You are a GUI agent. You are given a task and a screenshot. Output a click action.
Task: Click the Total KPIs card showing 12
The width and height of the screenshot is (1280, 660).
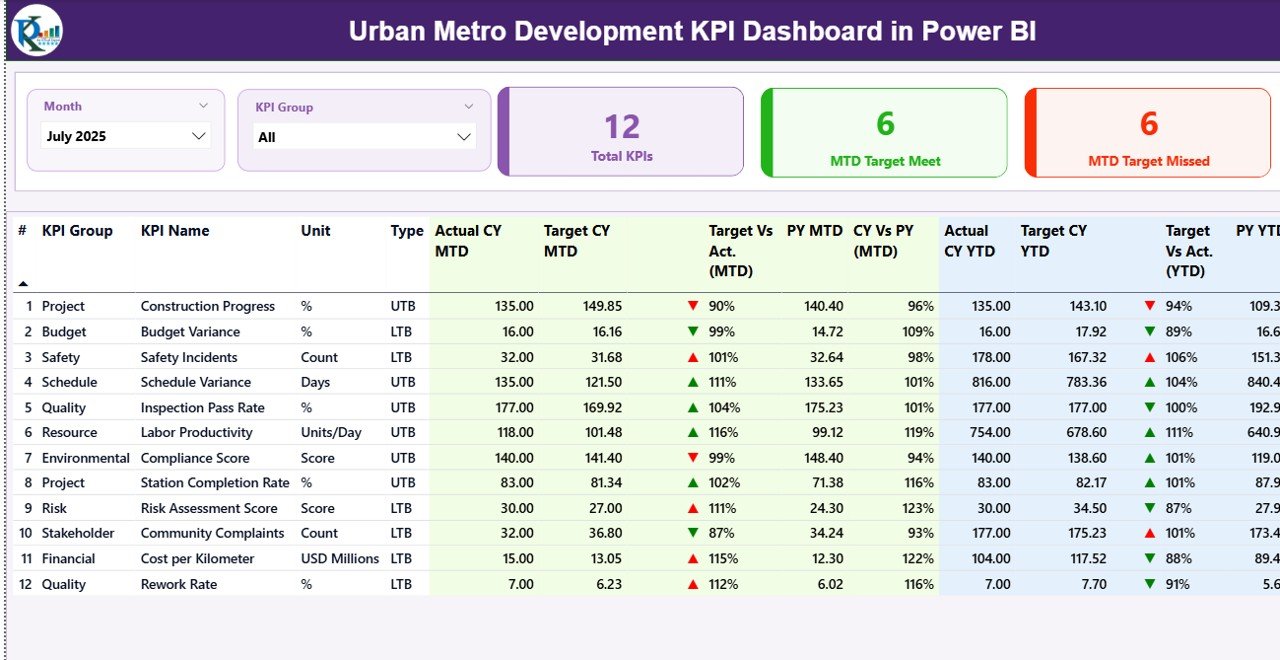(621, 131)
